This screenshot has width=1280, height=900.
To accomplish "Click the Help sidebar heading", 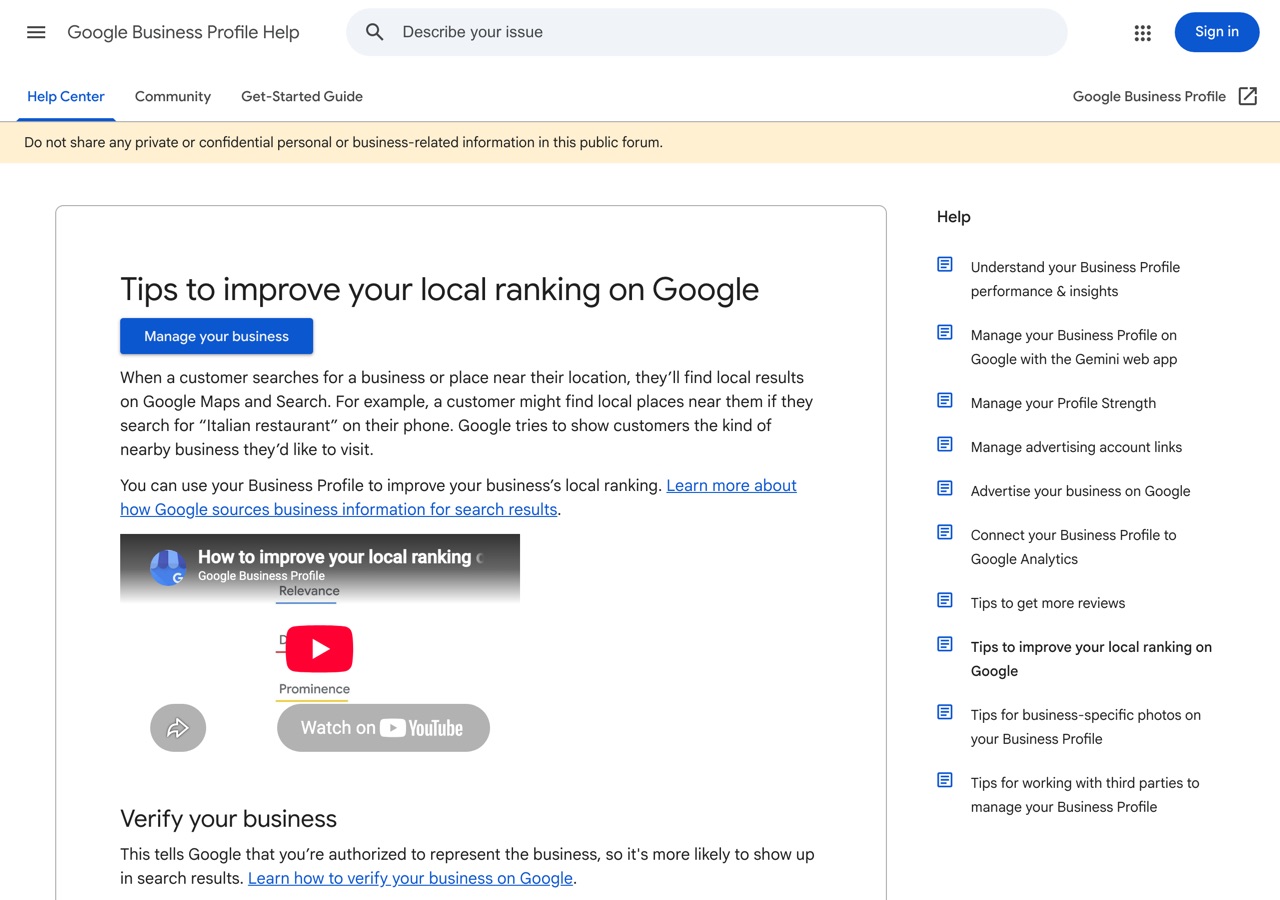I will (x=954, y=217).
